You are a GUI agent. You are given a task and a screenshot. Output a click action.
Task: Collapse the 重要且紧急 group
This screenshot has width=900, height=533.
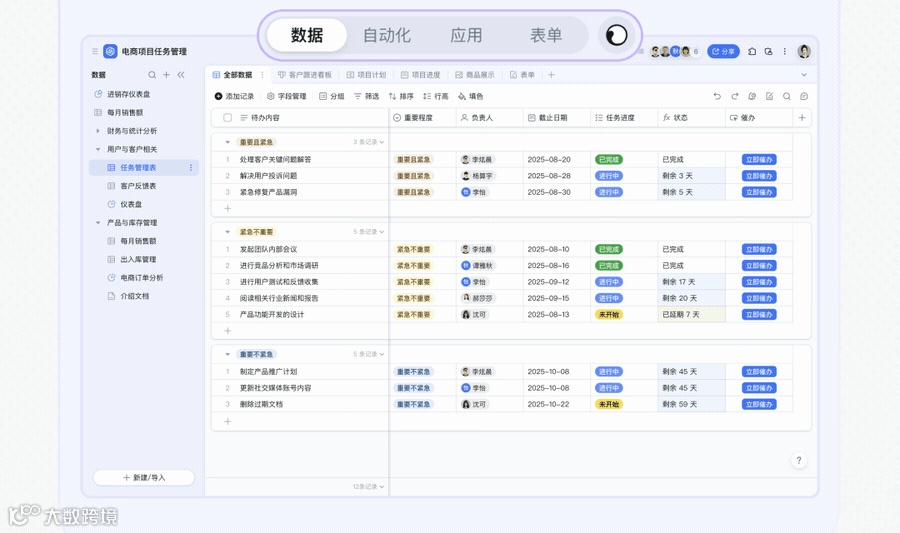227,142
